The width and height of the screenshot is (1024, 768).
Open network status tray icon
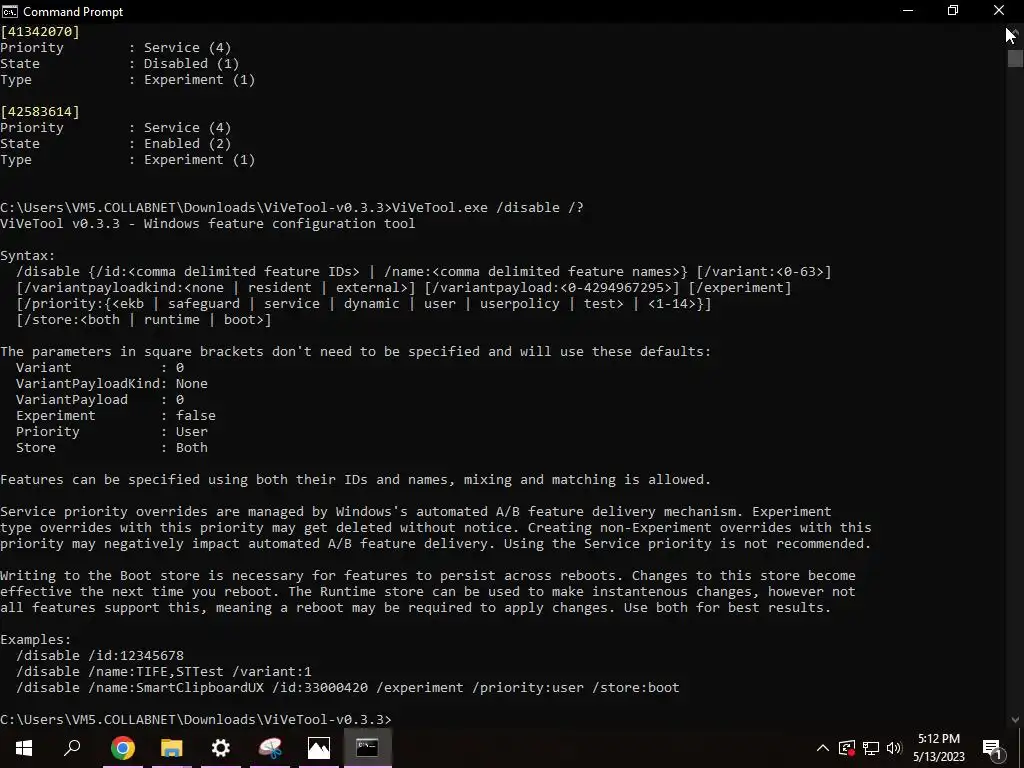(x=871, y=748)
